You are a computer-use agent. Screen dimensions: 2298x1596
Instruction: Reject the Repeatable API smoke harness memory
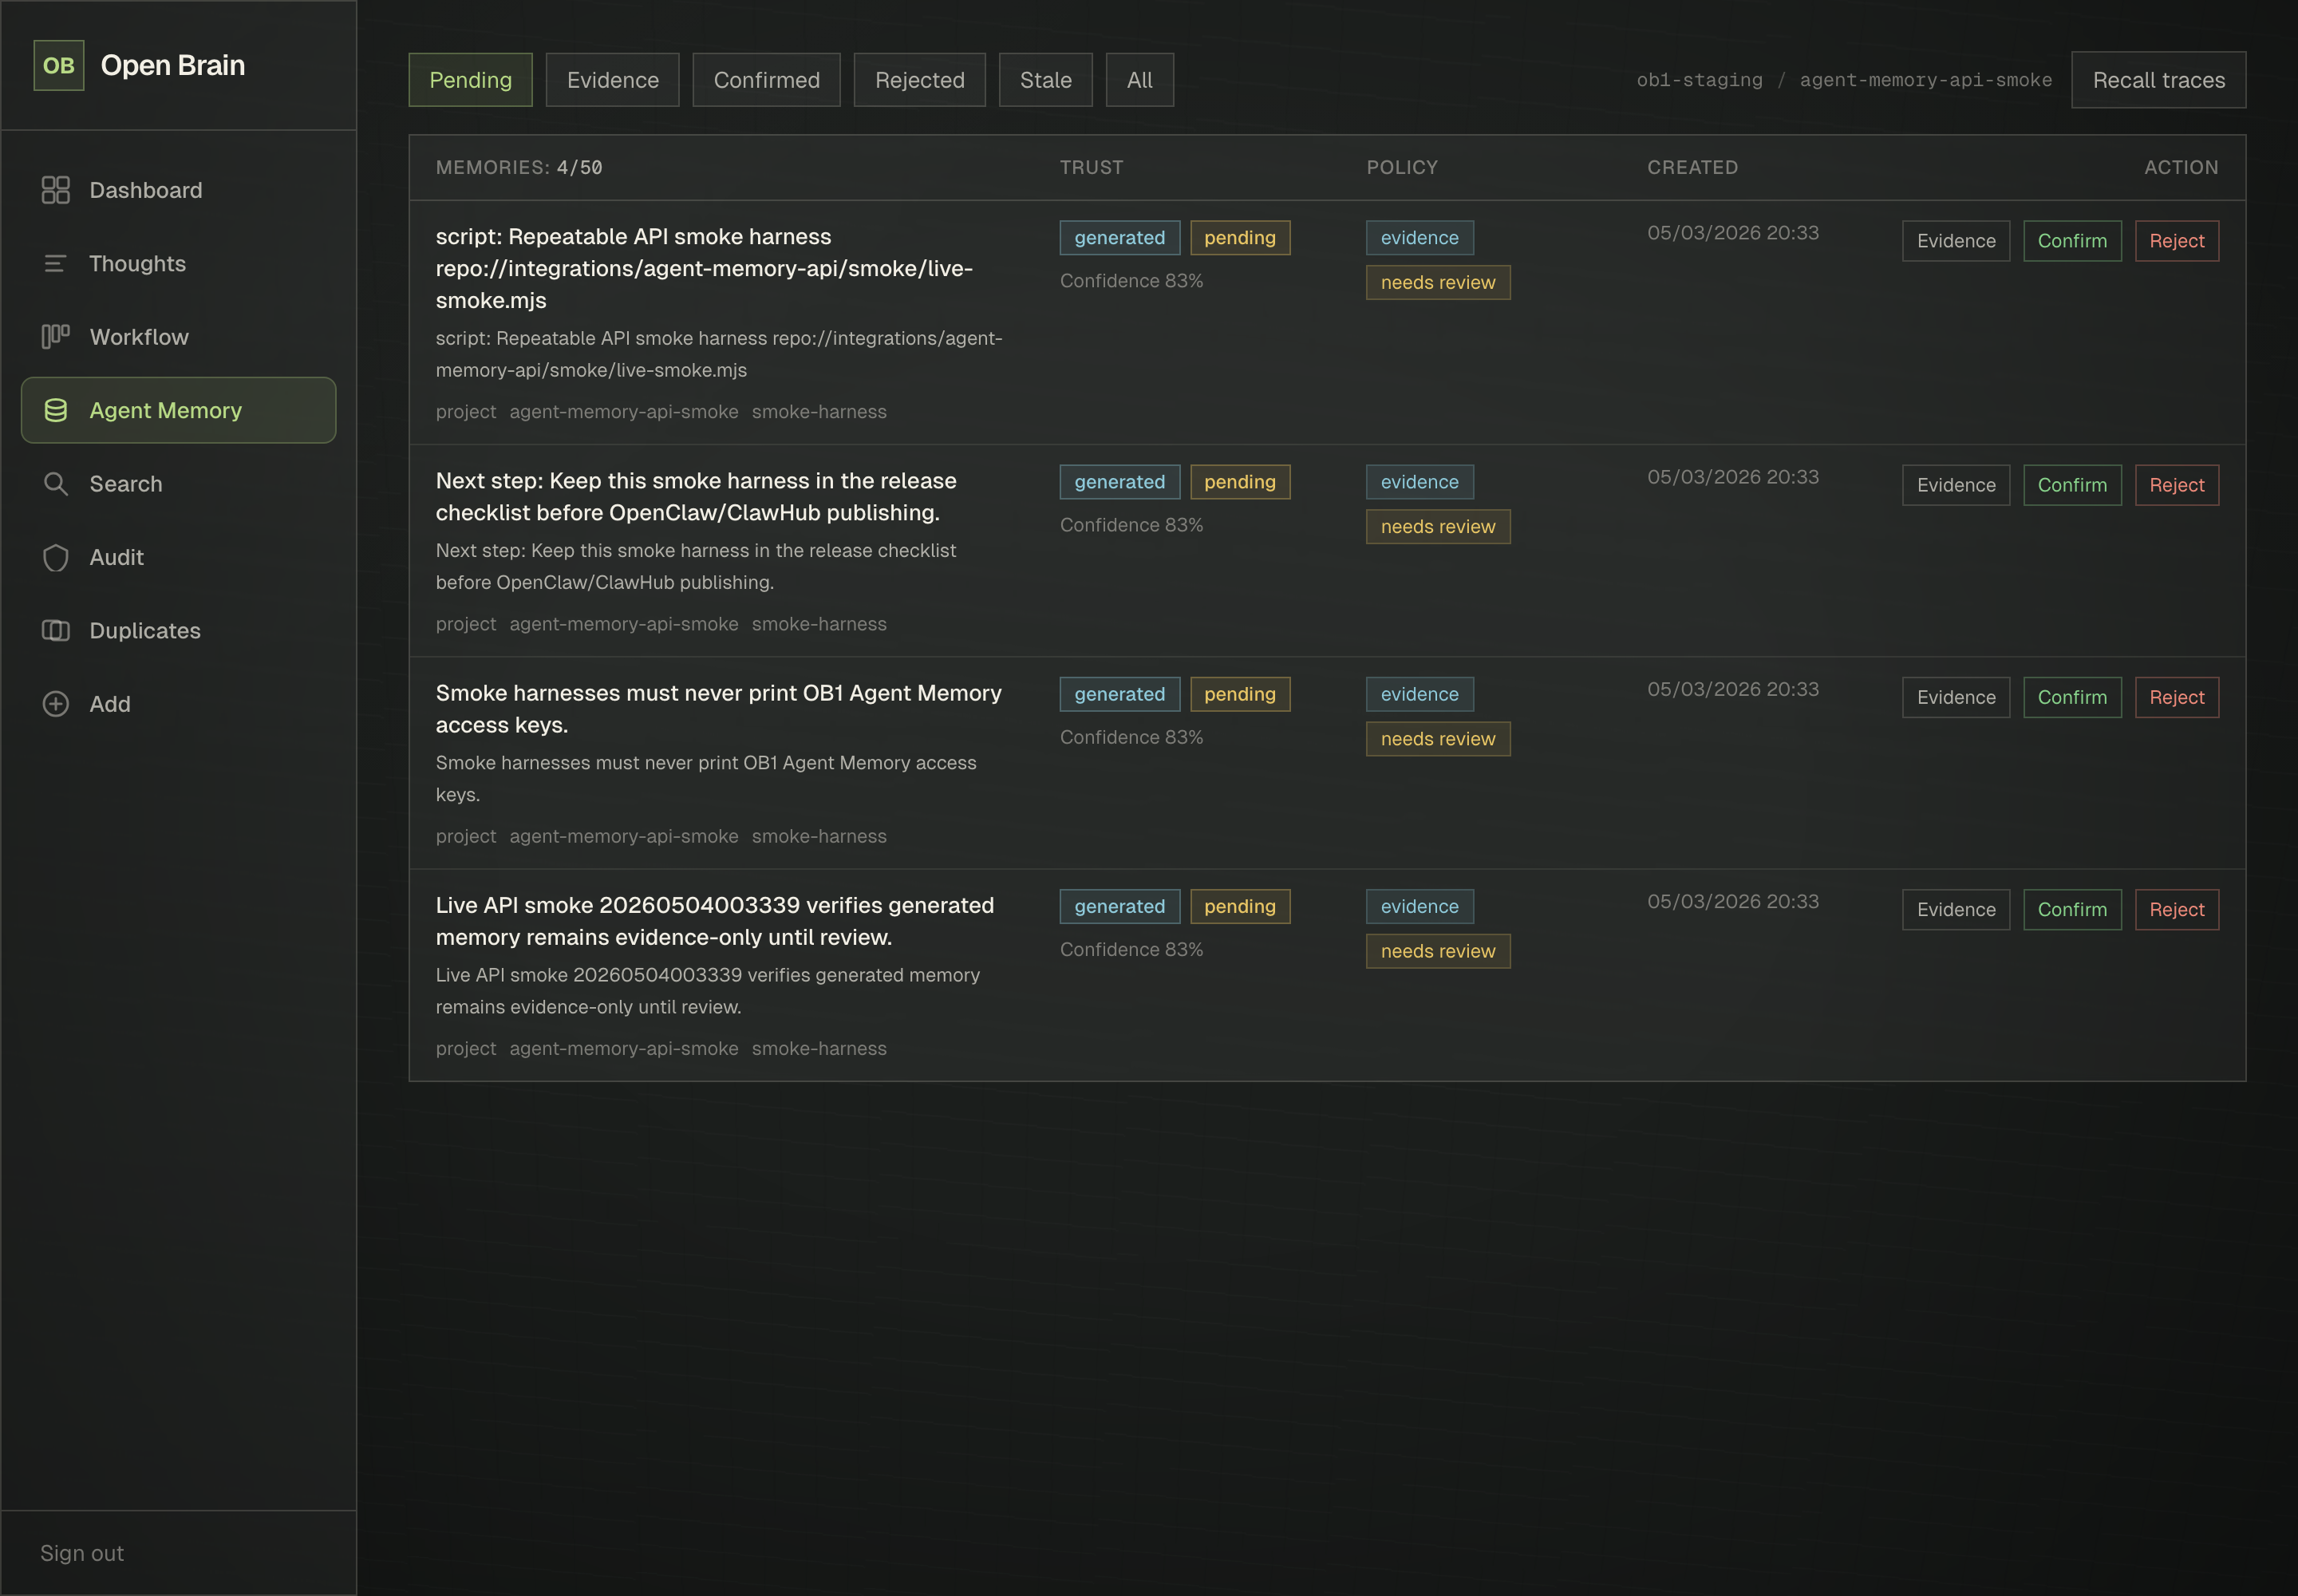coord(2176,241)
